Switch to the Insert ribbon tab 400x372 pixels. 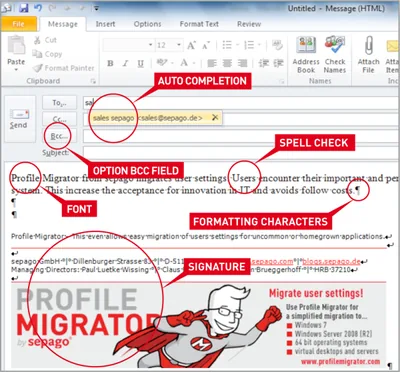pyautogui.click(x=105, y=24)
